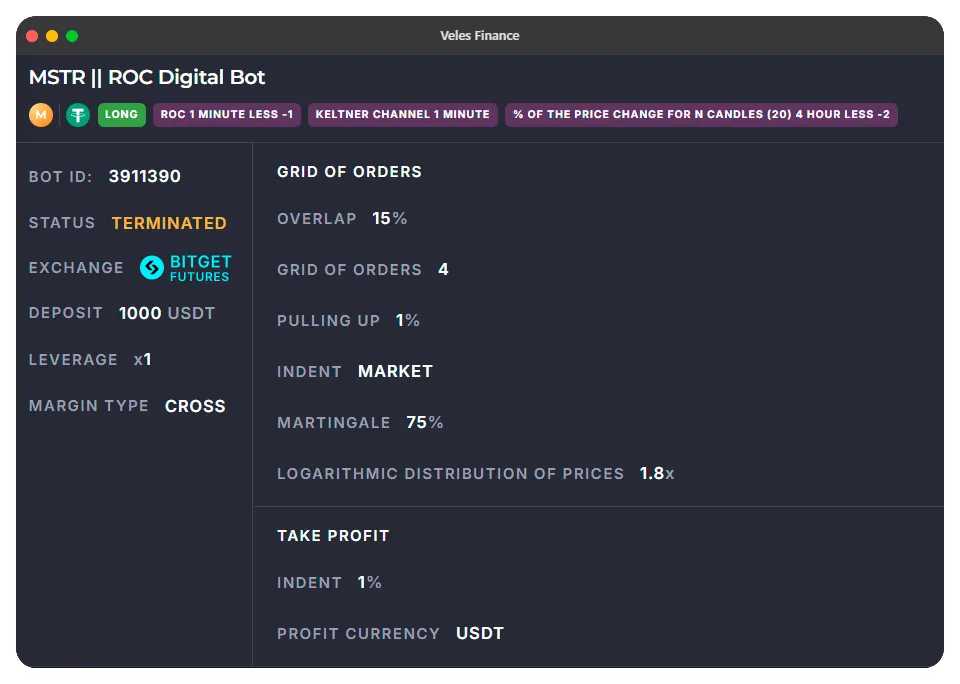Click the logarithmic distribution 1.8x value
Viewport: 960px width, 684px height.
coord(657,474)
